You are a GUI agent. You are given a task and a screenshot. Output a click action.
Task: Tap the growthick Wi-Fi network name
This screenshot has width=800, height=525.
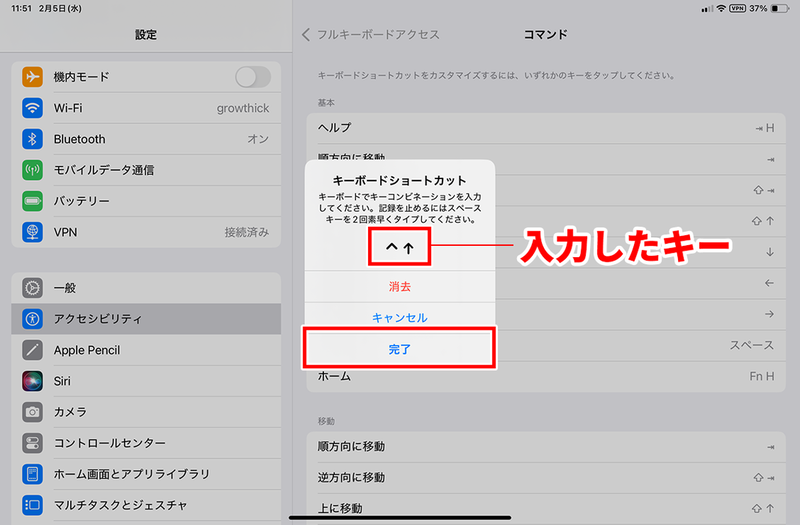pos(243,108)
